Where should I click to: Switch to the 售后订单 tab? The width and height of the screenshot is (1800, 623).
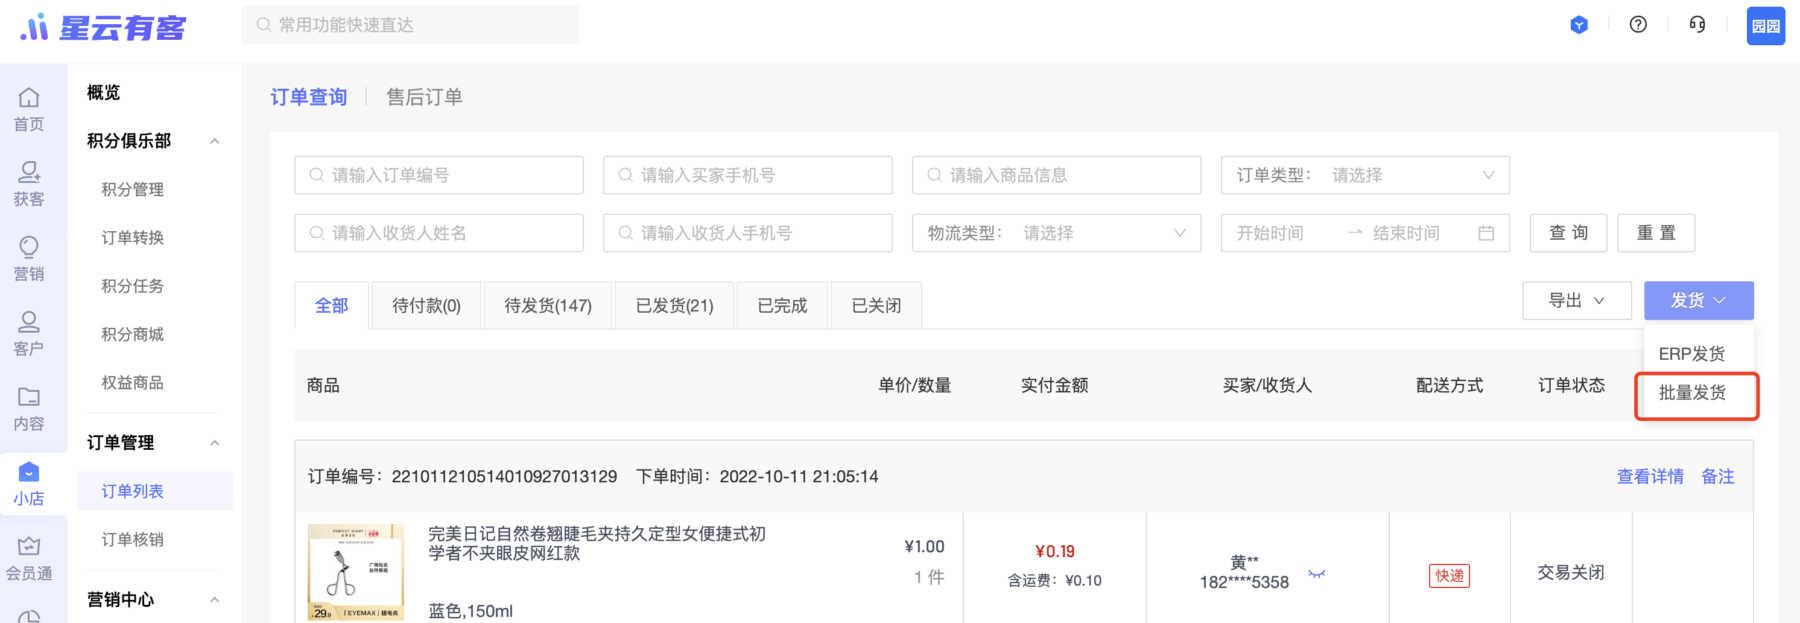click(x=424, y=97)
